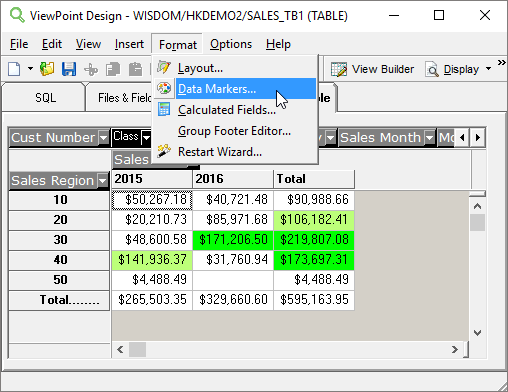Image resolution: width=508 pixels, height=392 pixels.
Task: Select green cell $219,807.08
Action: (314, 240)
